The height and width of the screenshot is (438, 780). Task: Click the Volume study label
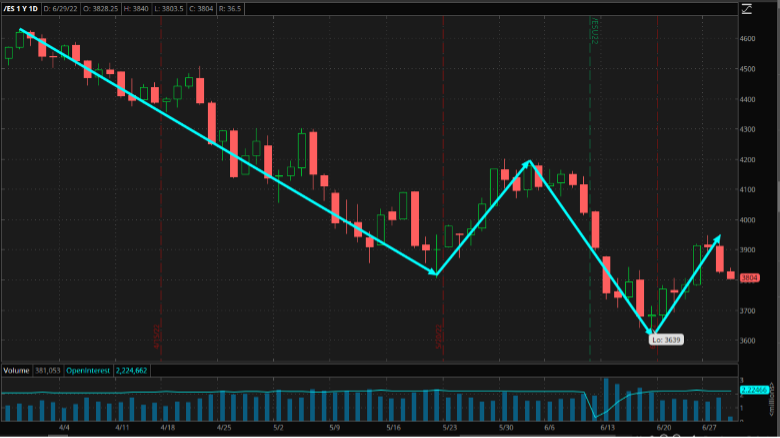click(16, 370)
